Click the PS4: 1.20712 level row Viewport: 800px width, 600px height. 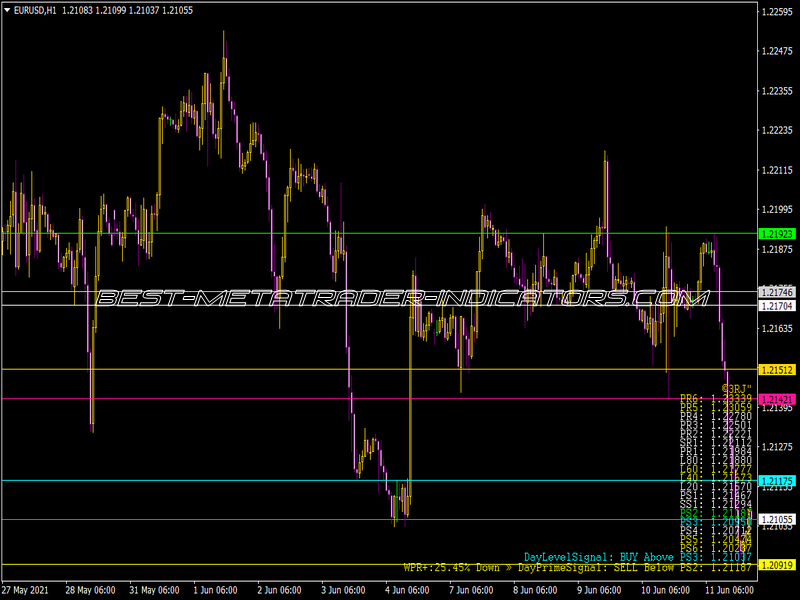(x=716, y=531)
